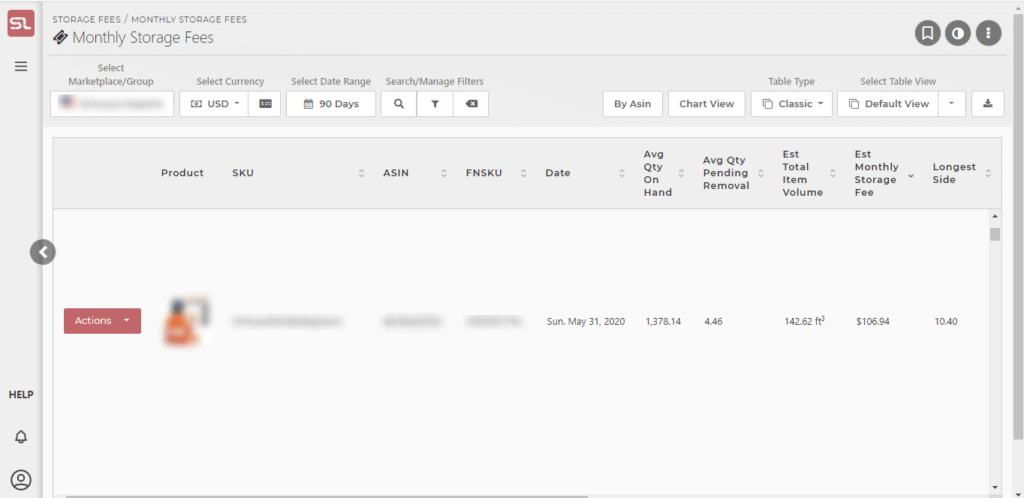This screenshot has height=498, width=1024.
Task: Click the table's vertical scrollbar thumb
Action: point(995,234)
